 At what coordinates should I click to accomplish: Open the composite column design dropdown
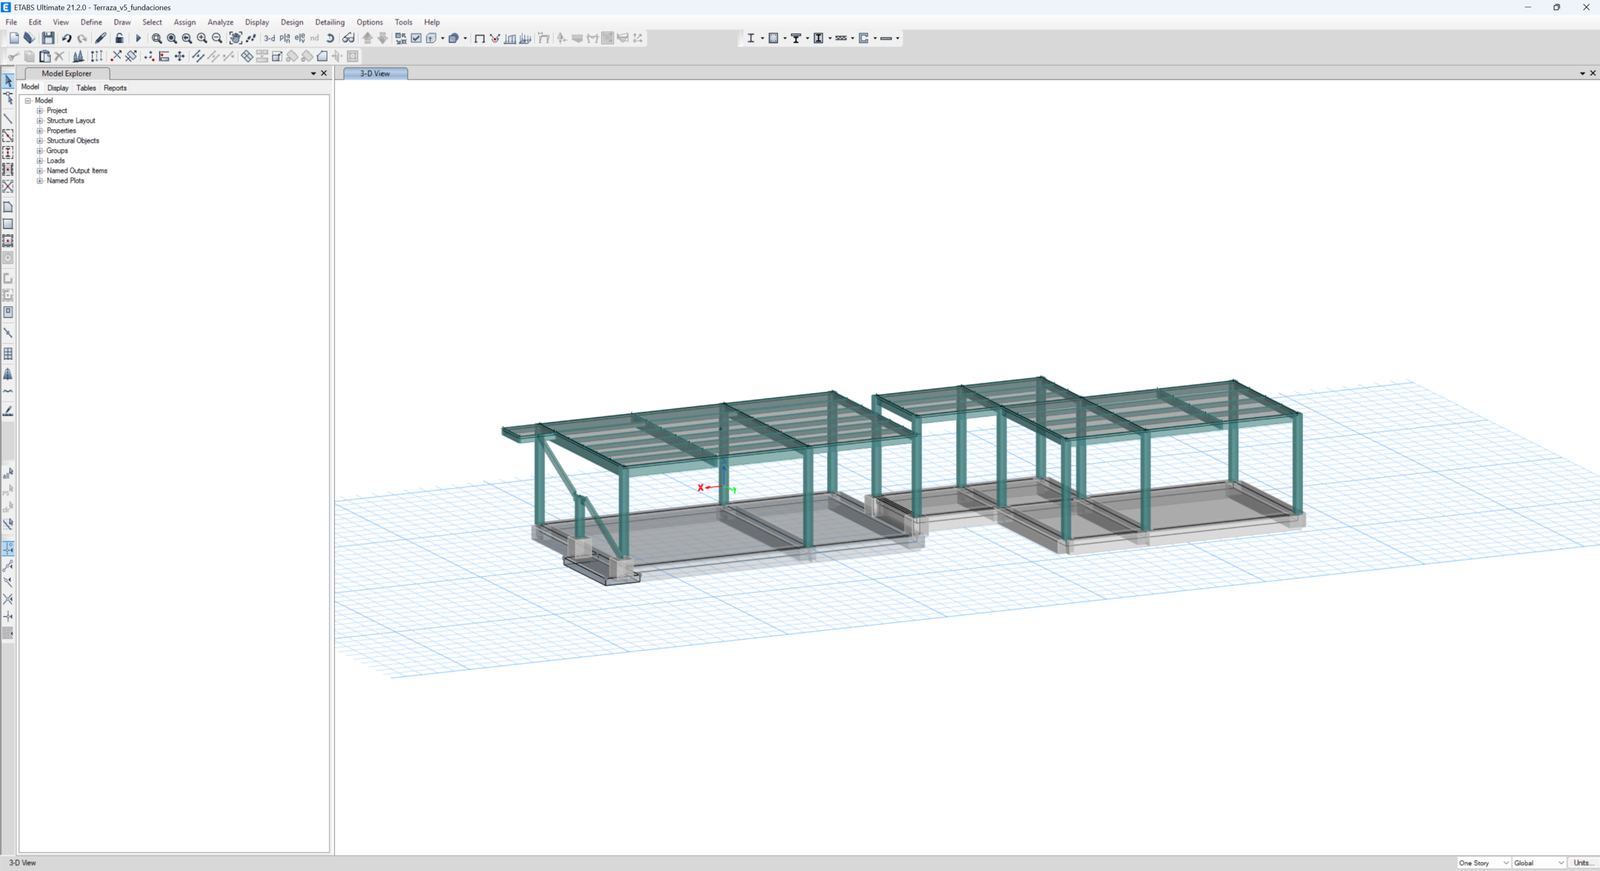click(830, 38)
